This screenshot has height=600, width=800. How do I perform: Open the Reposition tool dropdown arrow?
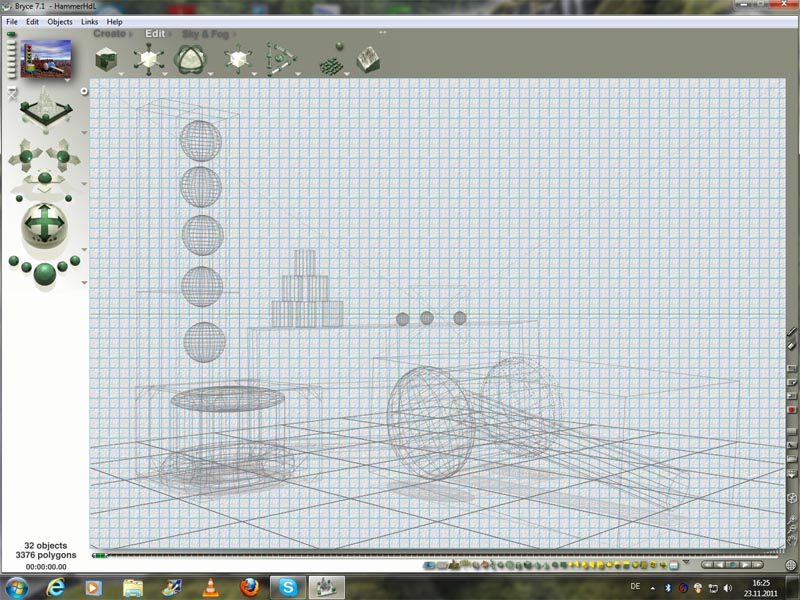pos(254,74)
